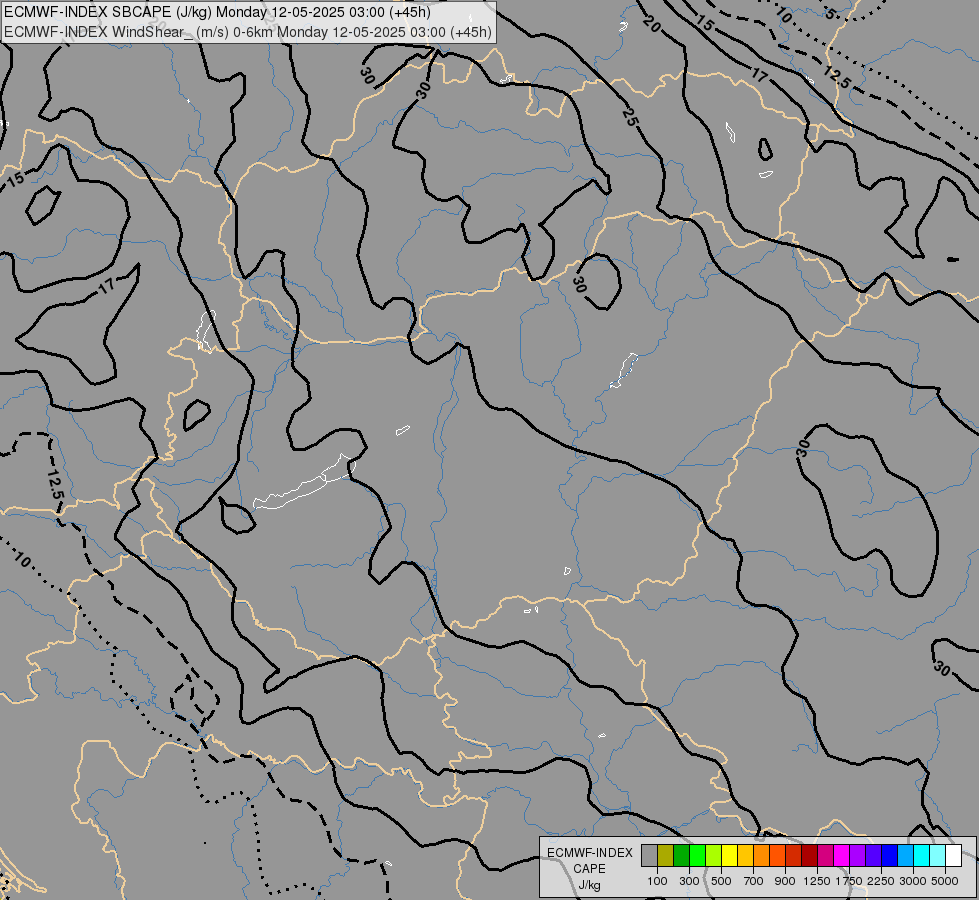The height and width of the screenshot is (900, 979).
Task: Pick the brick red swatch starting at 900
Action: point(794,855)
